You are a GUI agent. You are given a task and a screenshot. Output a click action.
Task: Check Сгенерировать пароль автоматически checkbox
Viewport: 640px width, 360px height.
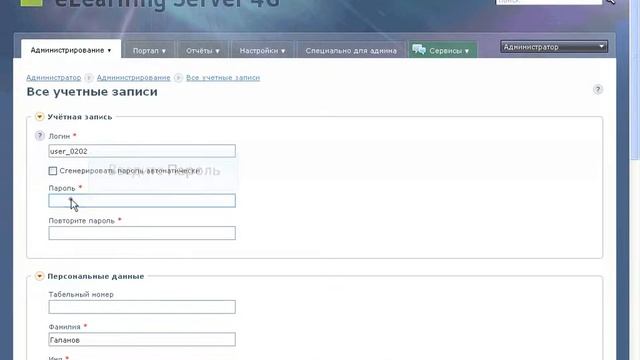pyautogui.click(x=53, y=171)
